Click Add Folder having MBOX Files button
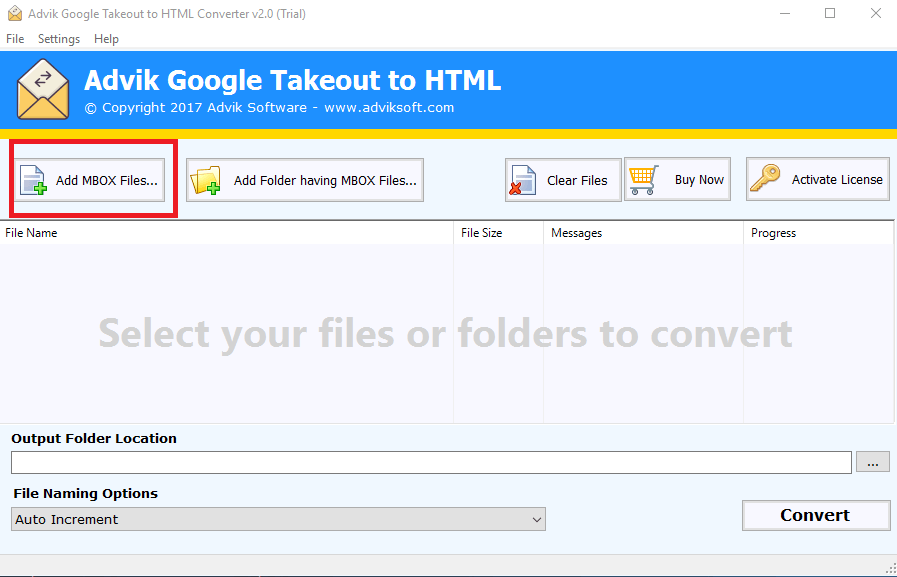This screenshot has height=577, width=897. pyautogui.click(x=305, y=180)
